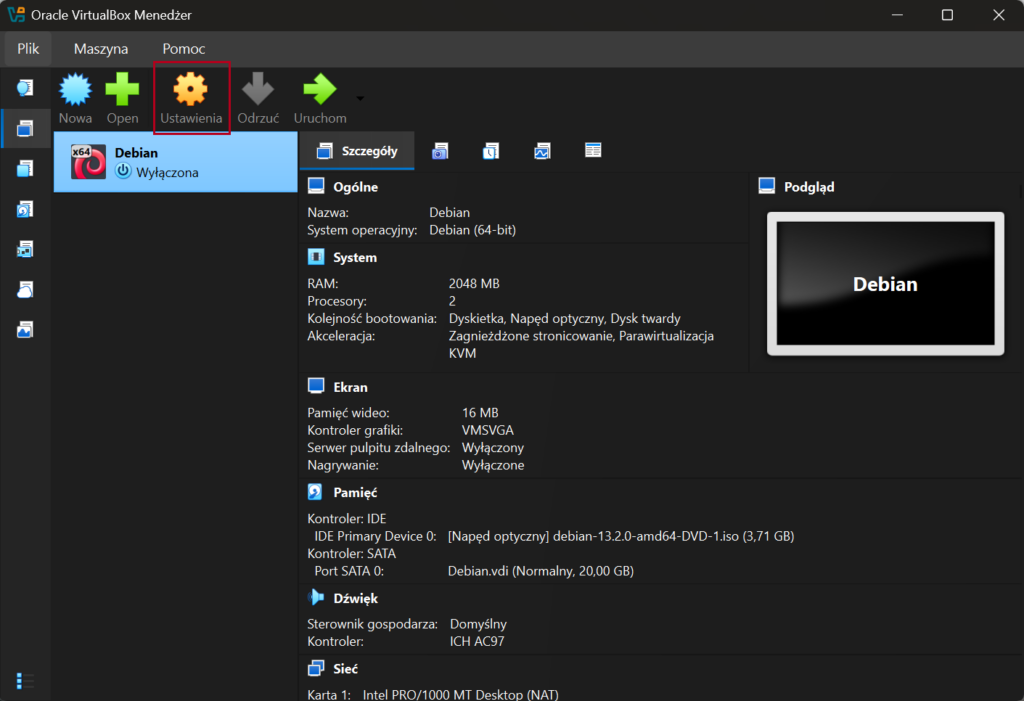Open Ustawienia gear settings

pyautogui.click(x=191, y=90)
